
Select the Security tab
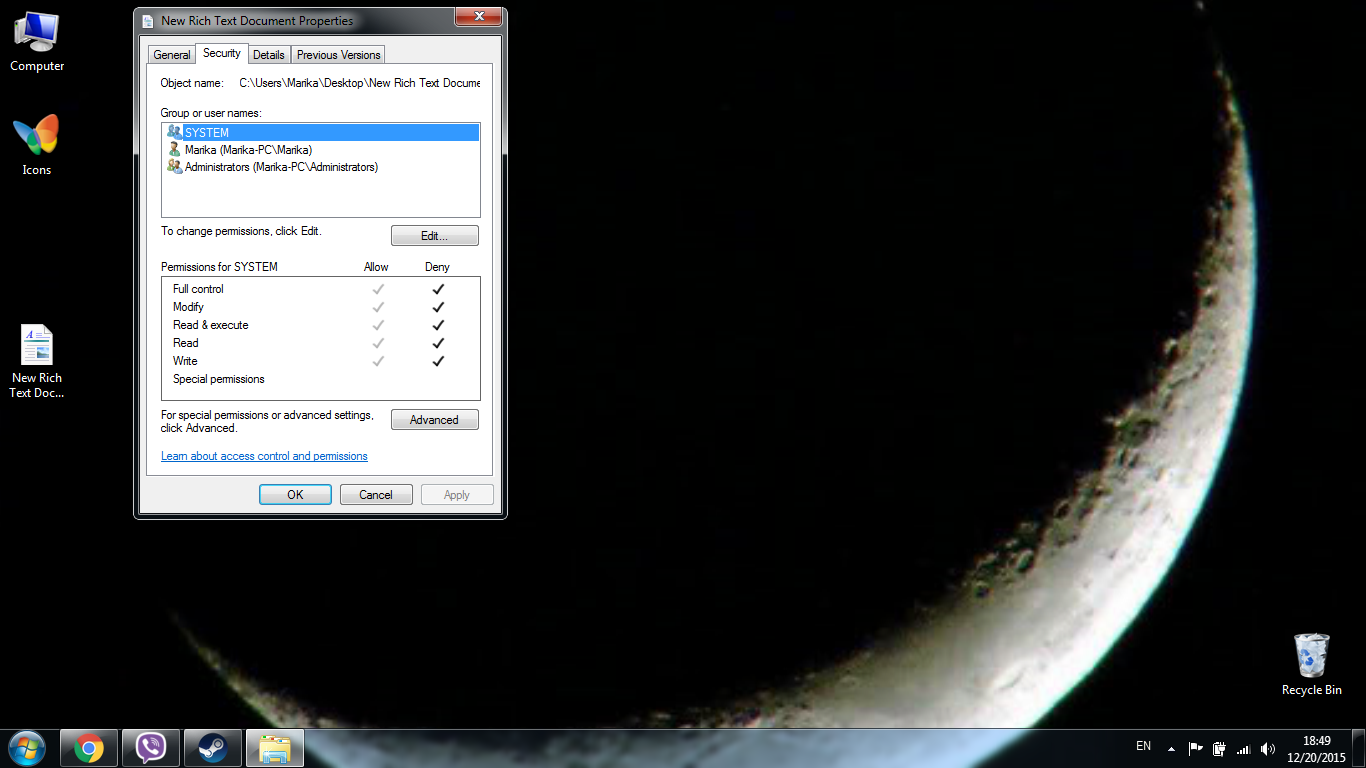point(221,53)
